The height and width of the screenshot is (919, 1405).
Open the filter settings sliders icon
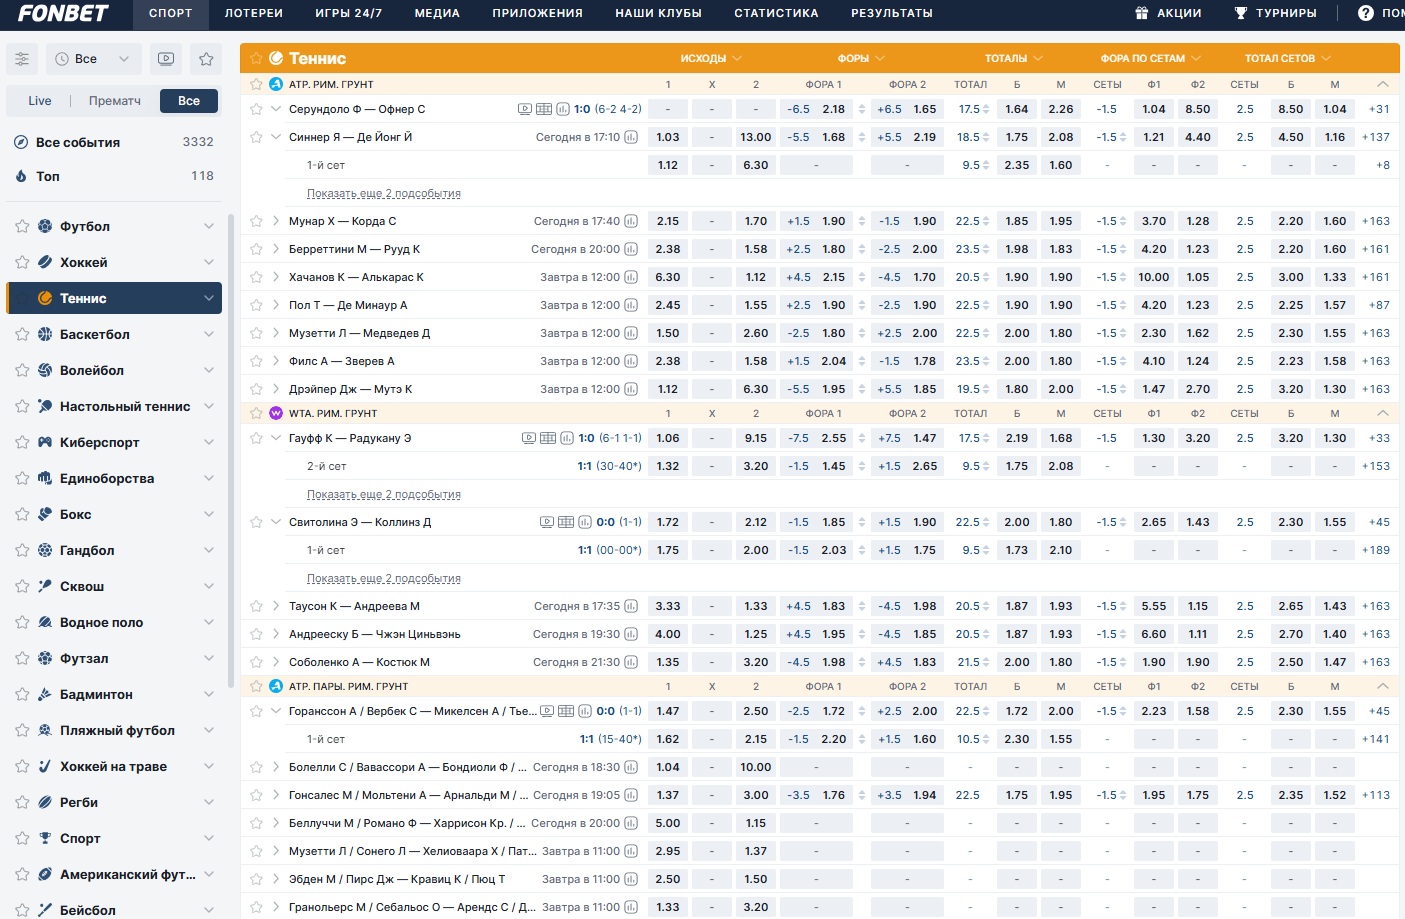point(22,59)
